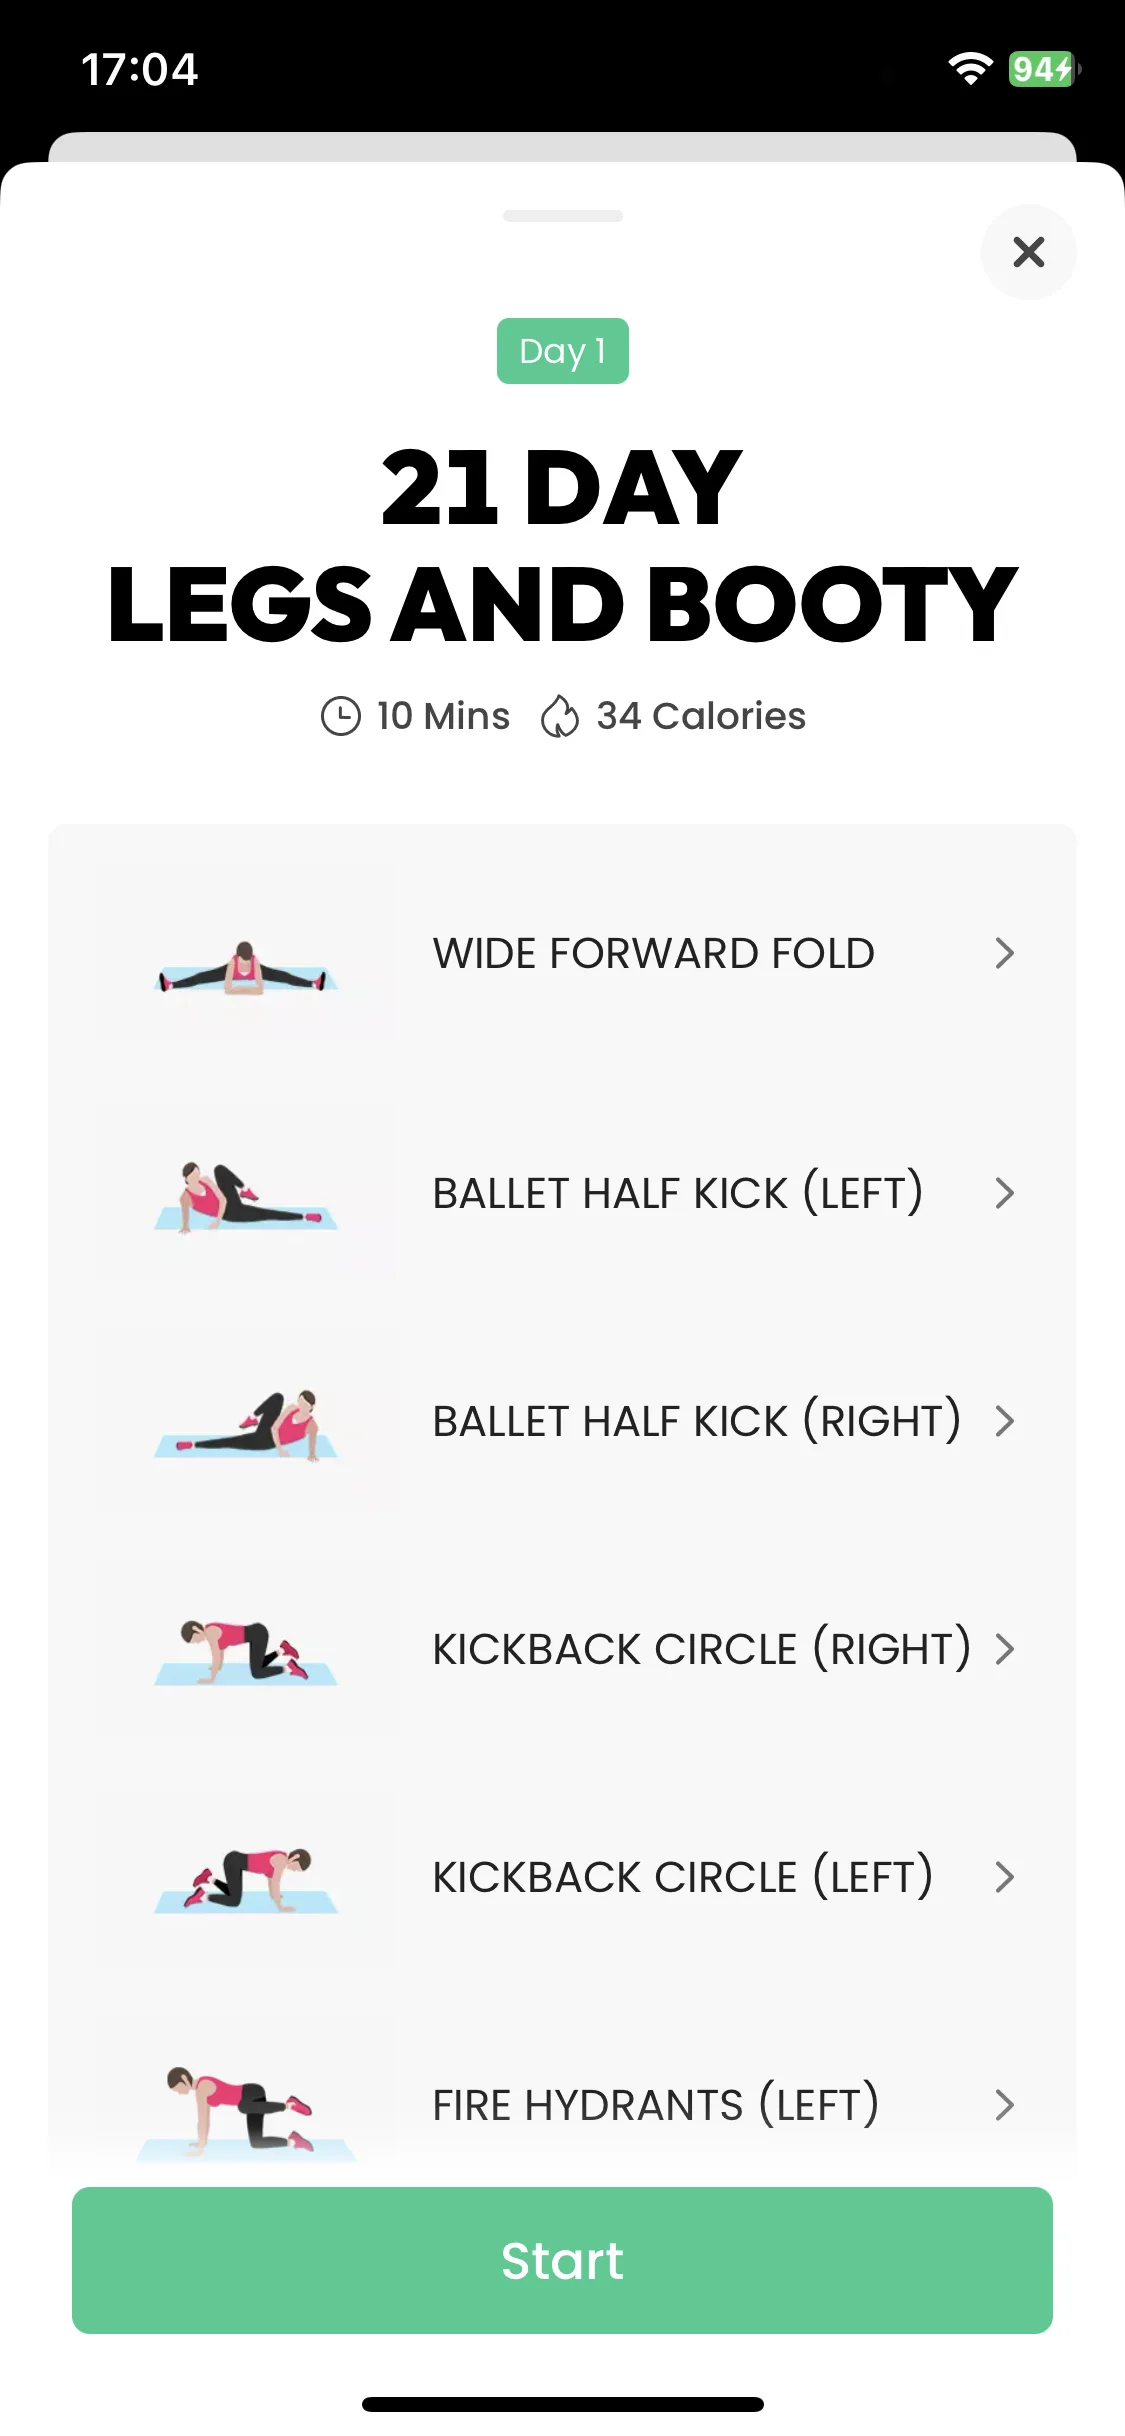Select the Wide Forward Fold label
1125x2436 pixels.
pos(653,953)
